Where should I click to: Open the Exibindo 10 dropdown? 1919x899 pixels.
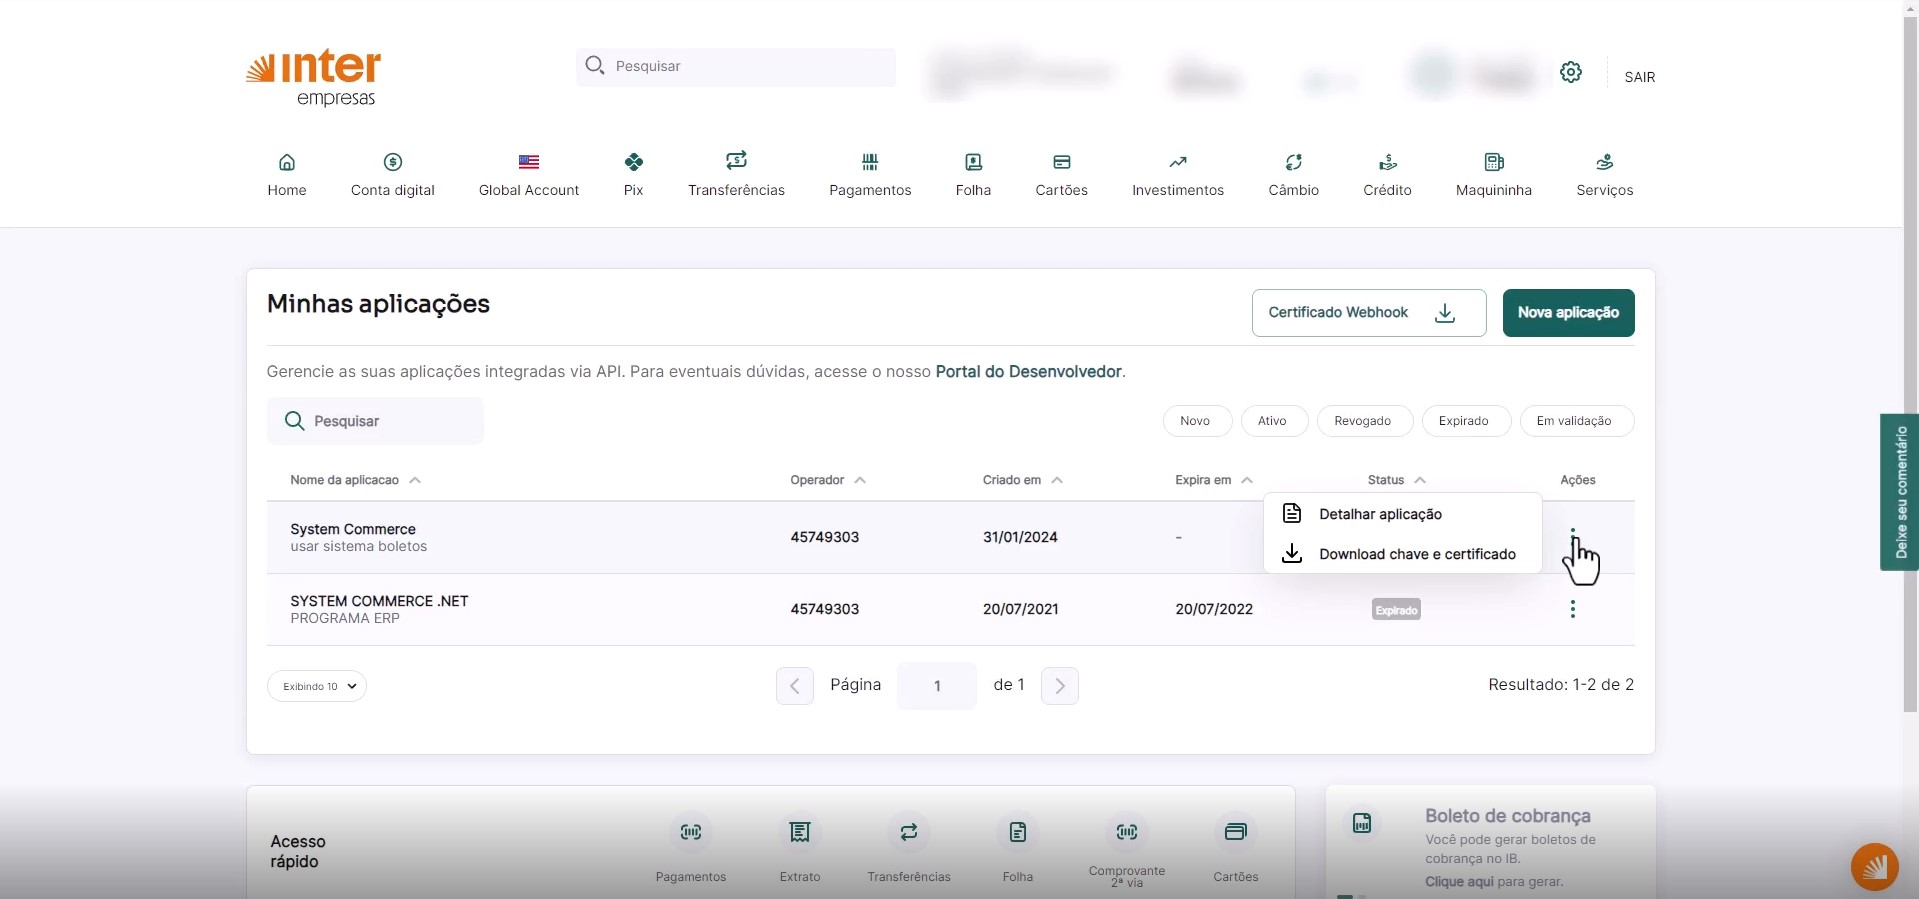pyautogui.click(x=317, y=686)
